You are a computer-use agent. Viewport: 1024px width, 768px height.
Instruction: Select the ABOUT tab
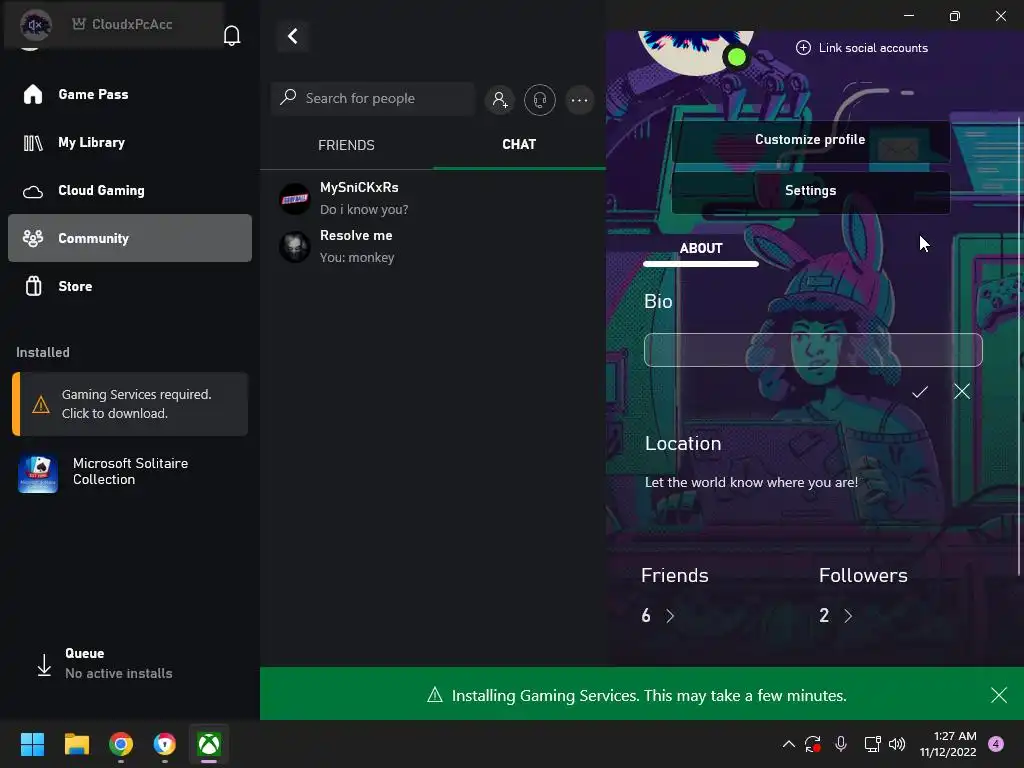pos(701,249)
